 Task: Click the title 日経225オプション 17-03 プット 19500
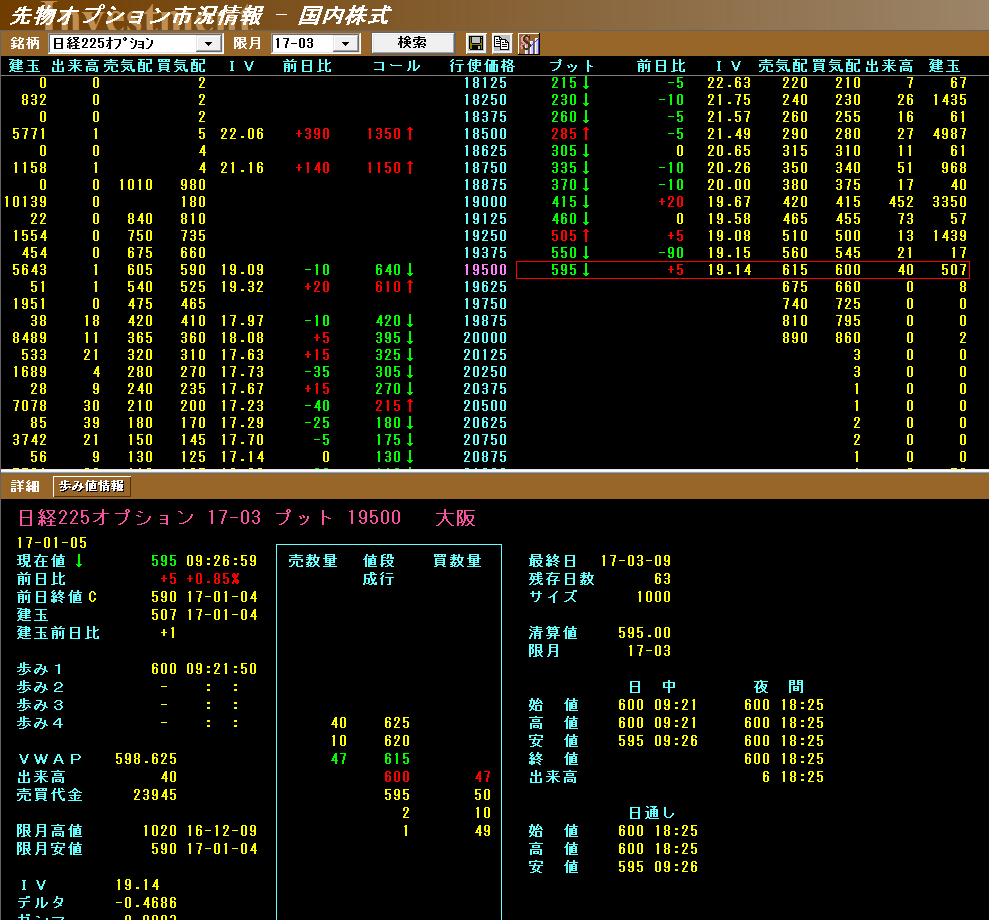coord(209,518)
